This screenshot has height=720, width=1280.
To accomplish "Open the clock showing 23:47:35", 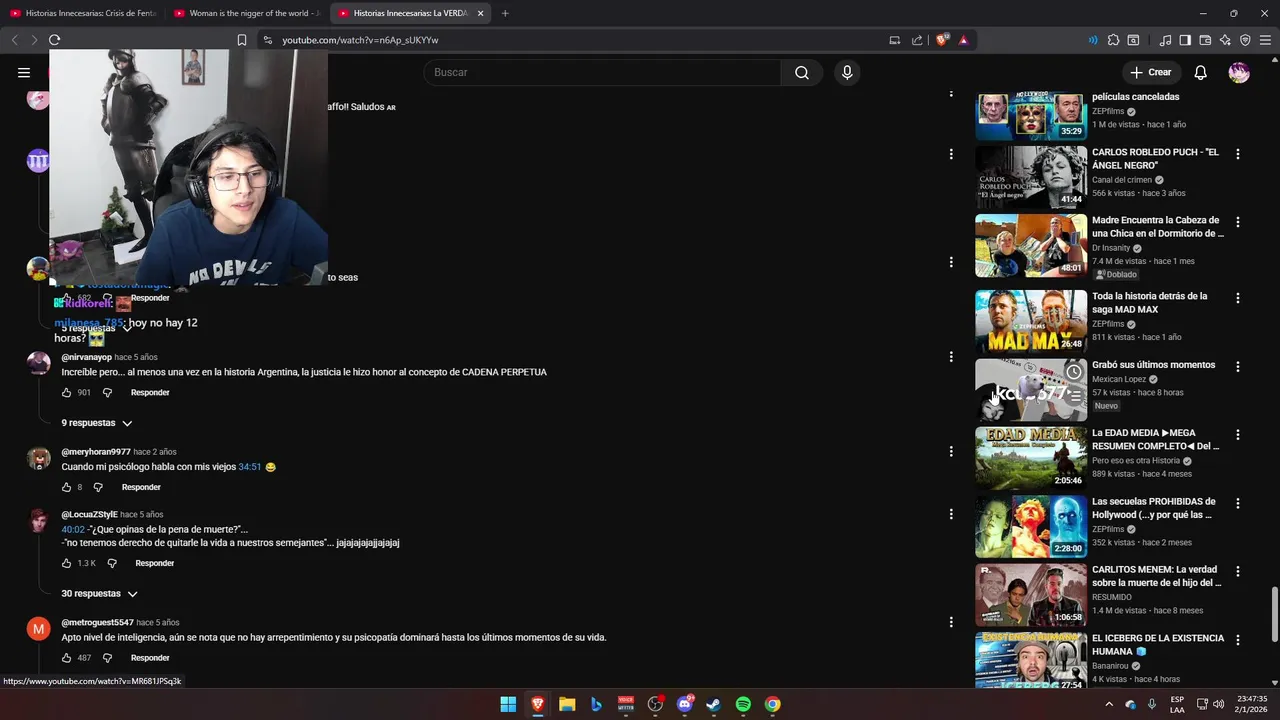I will [x=1252, y=704].
